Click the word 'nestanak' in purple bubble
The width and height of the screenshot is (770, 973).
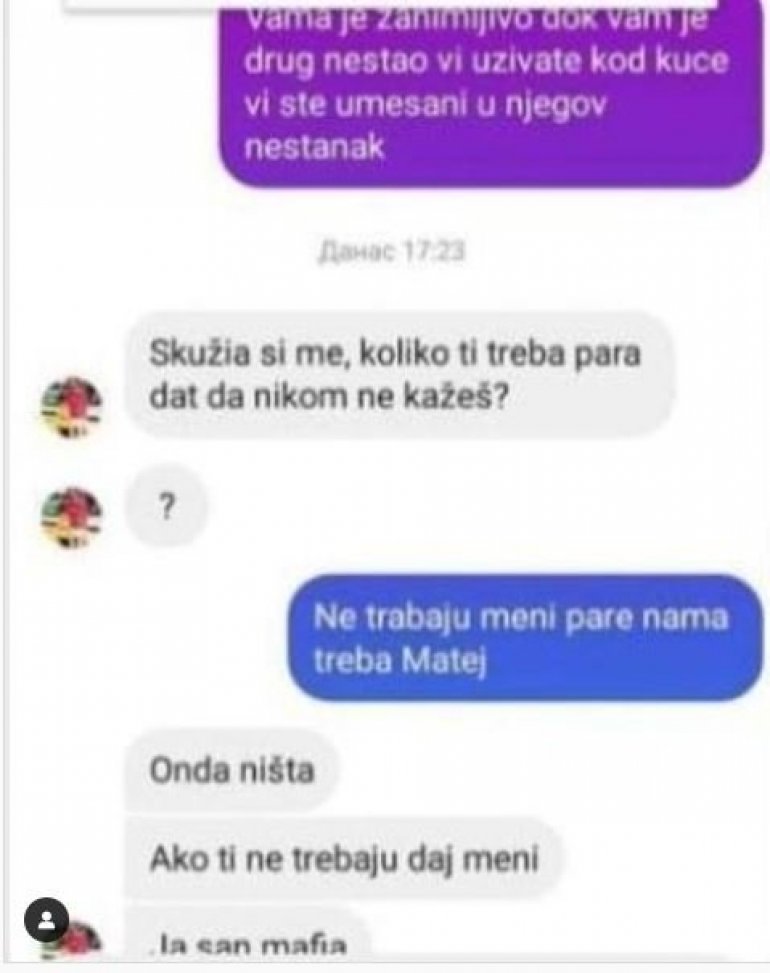(x=315, y=148)
